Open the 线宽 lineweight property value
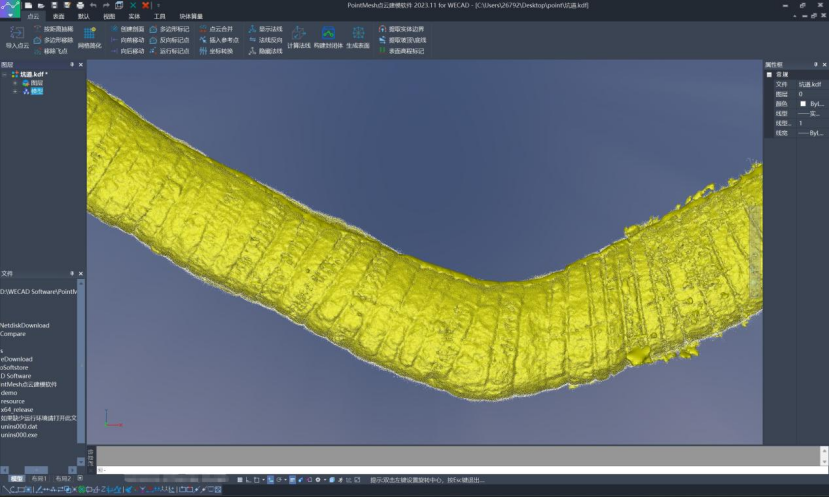The height and width of the screenshot is (497, 830). coord(811,133)
